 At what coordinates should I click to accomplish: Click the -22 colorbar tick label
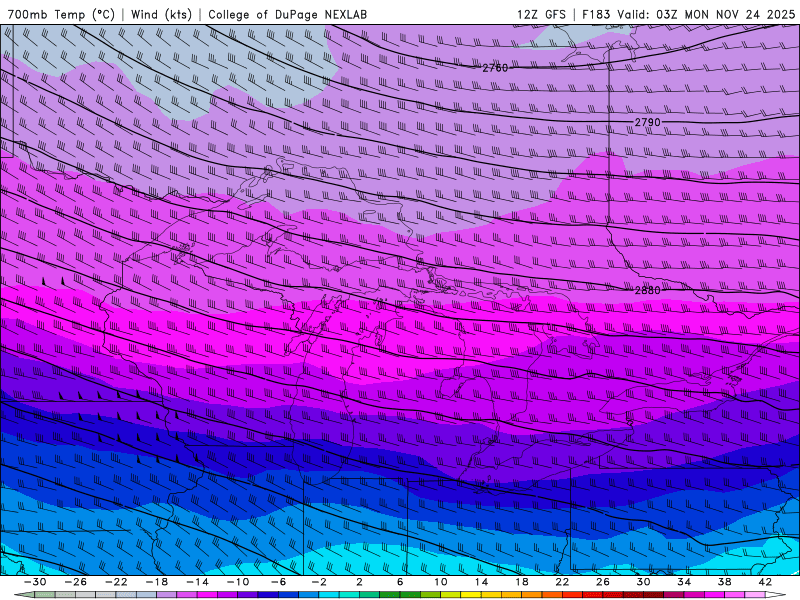pos(116,582)
